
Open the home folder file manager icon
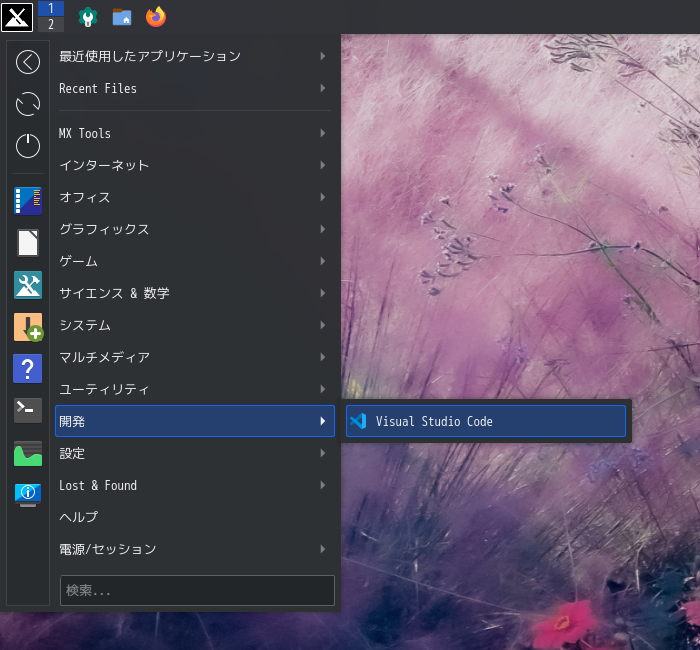pyautogui.click(x=122, y=17)
